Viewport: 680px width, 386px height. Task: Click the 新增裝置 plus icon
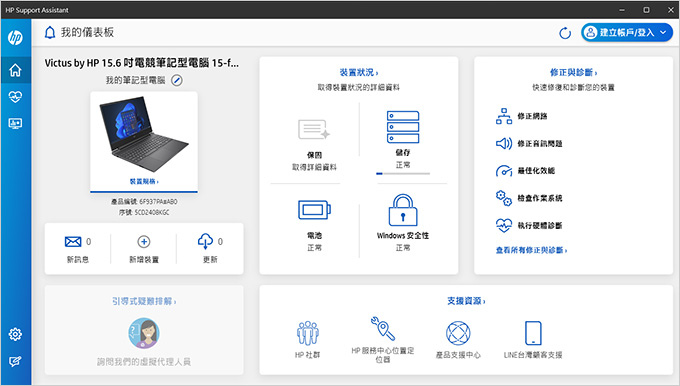[x=144, y=242]
